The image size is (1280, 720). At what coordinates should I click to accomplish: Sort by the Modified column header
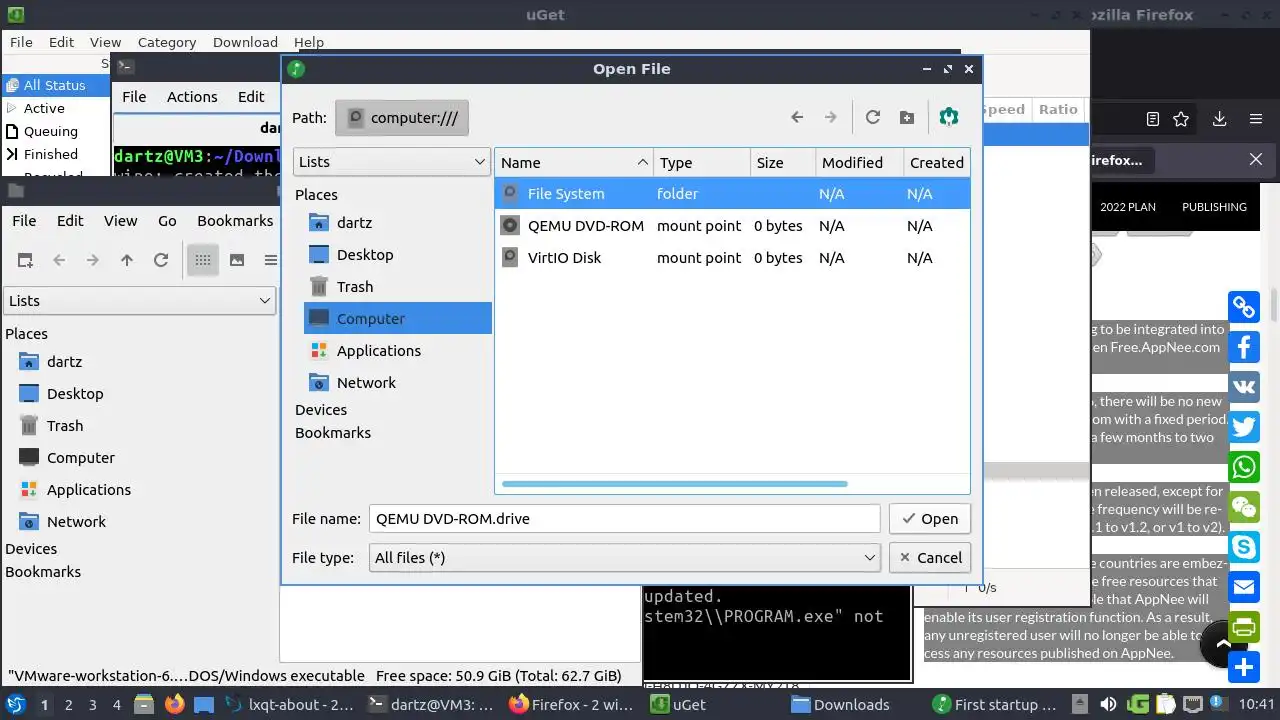point(857,162)
